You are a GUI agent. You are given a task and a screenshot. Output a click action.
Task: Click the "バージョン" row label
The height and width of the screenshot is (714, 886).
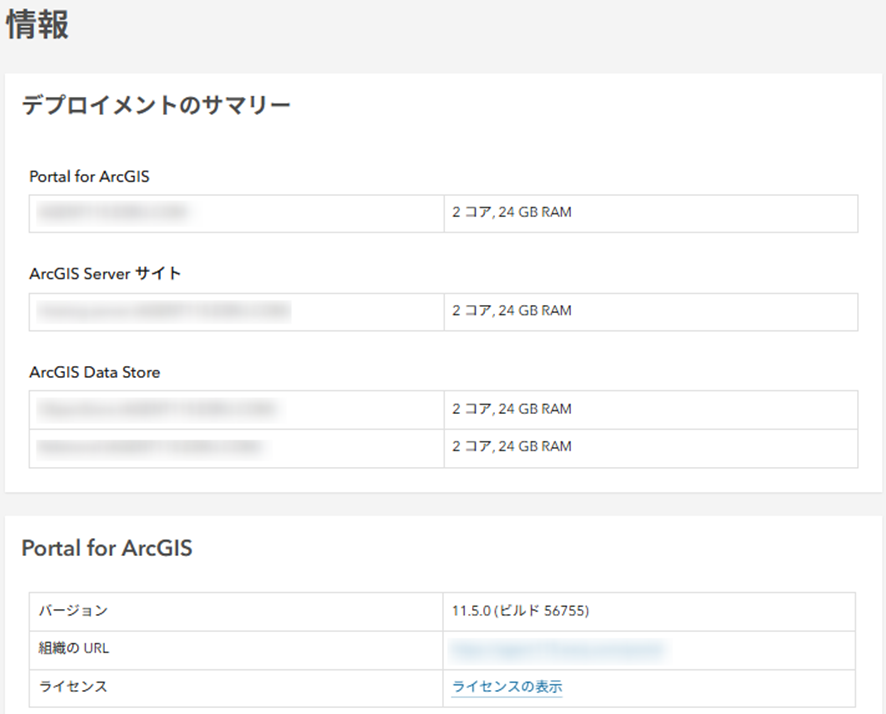coord(73,611)
